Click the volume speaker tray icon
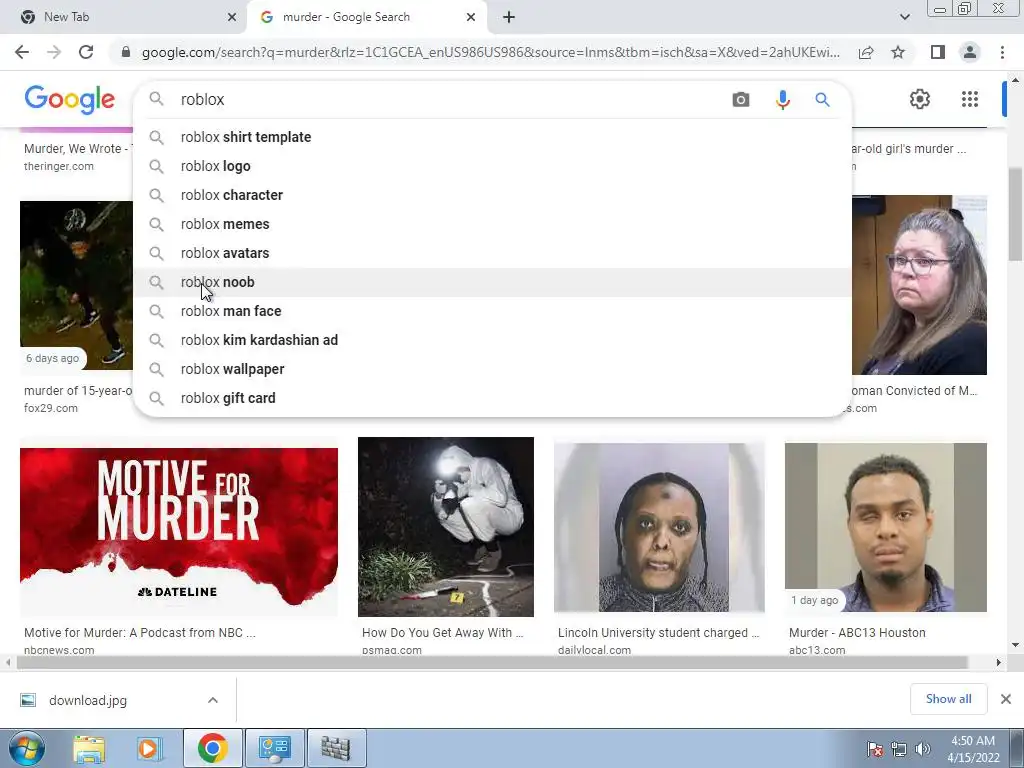This screenshot has height=768, width=1024. [923, 749]
